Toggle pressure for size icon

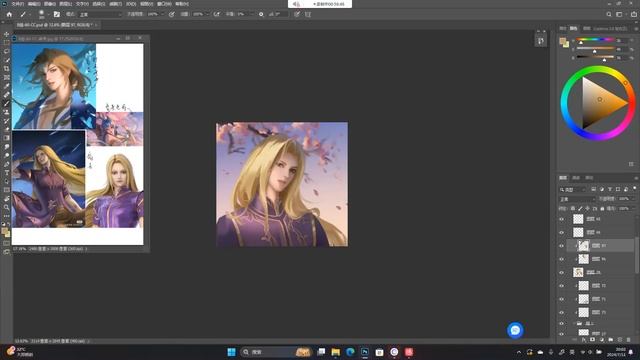[x=297, y=14]
